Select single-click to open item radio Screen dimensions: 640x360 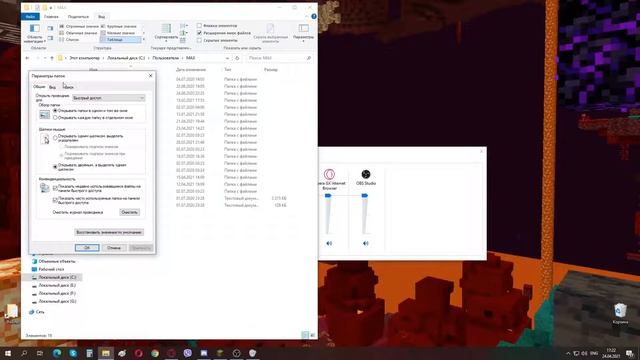pos(55,138)
